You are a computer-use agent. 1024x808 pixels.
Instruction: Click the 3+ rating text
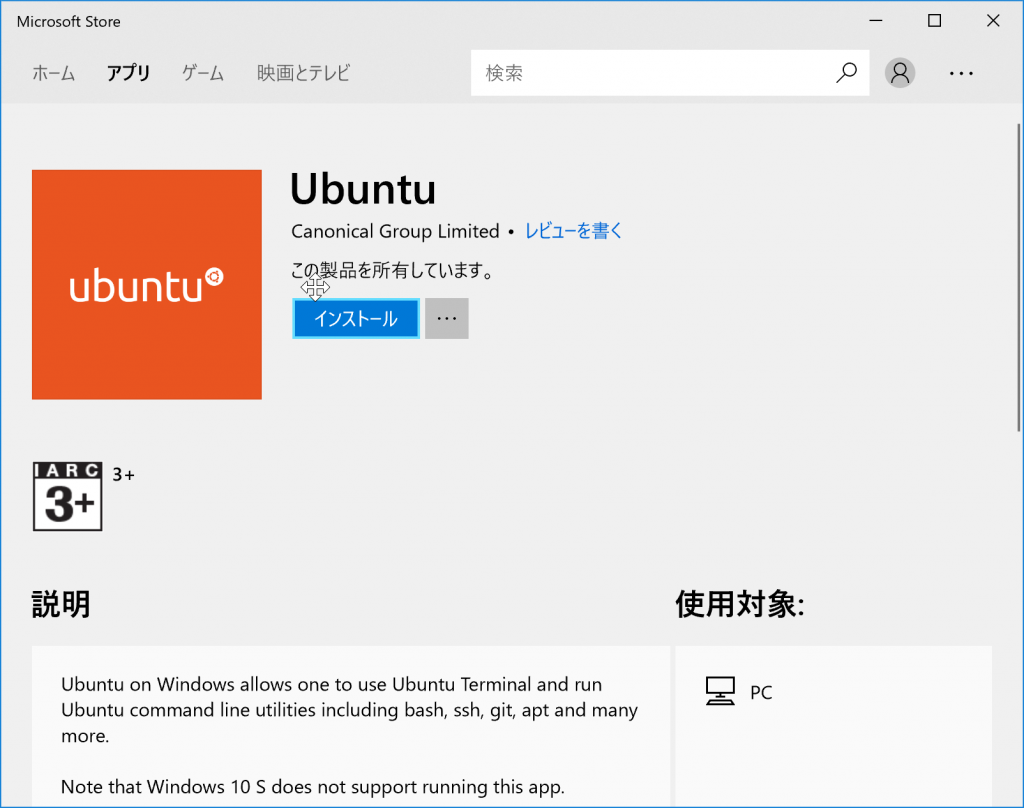coord(123,475)
